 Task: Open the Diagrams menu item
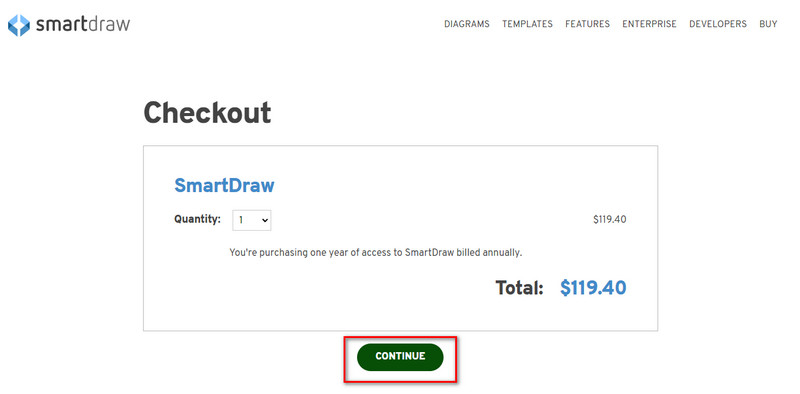pyautogui.click(x=466, y=24)
